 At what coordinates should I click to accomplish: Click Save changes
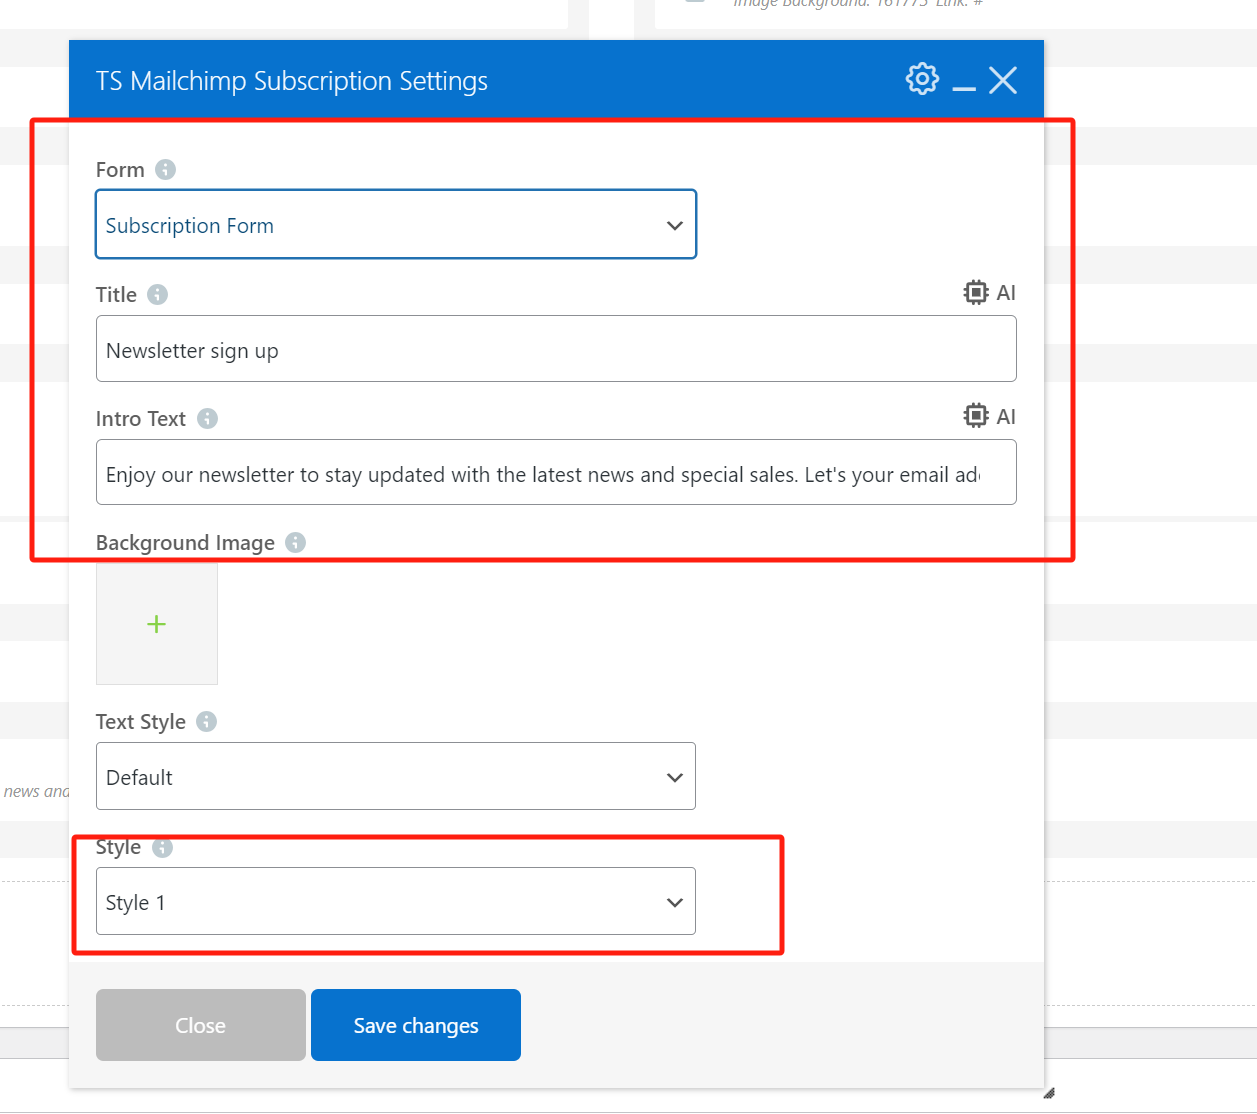[x=415, y=1025]
